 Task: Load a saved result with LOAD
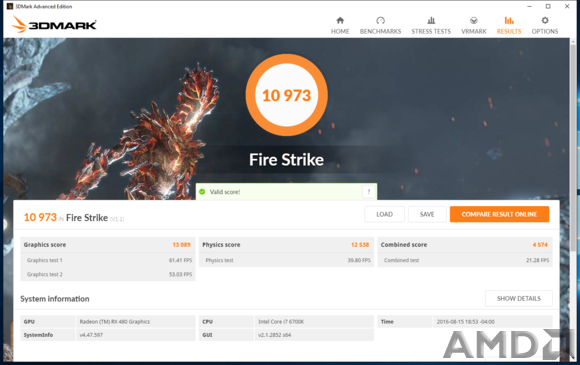click(384, 214)
